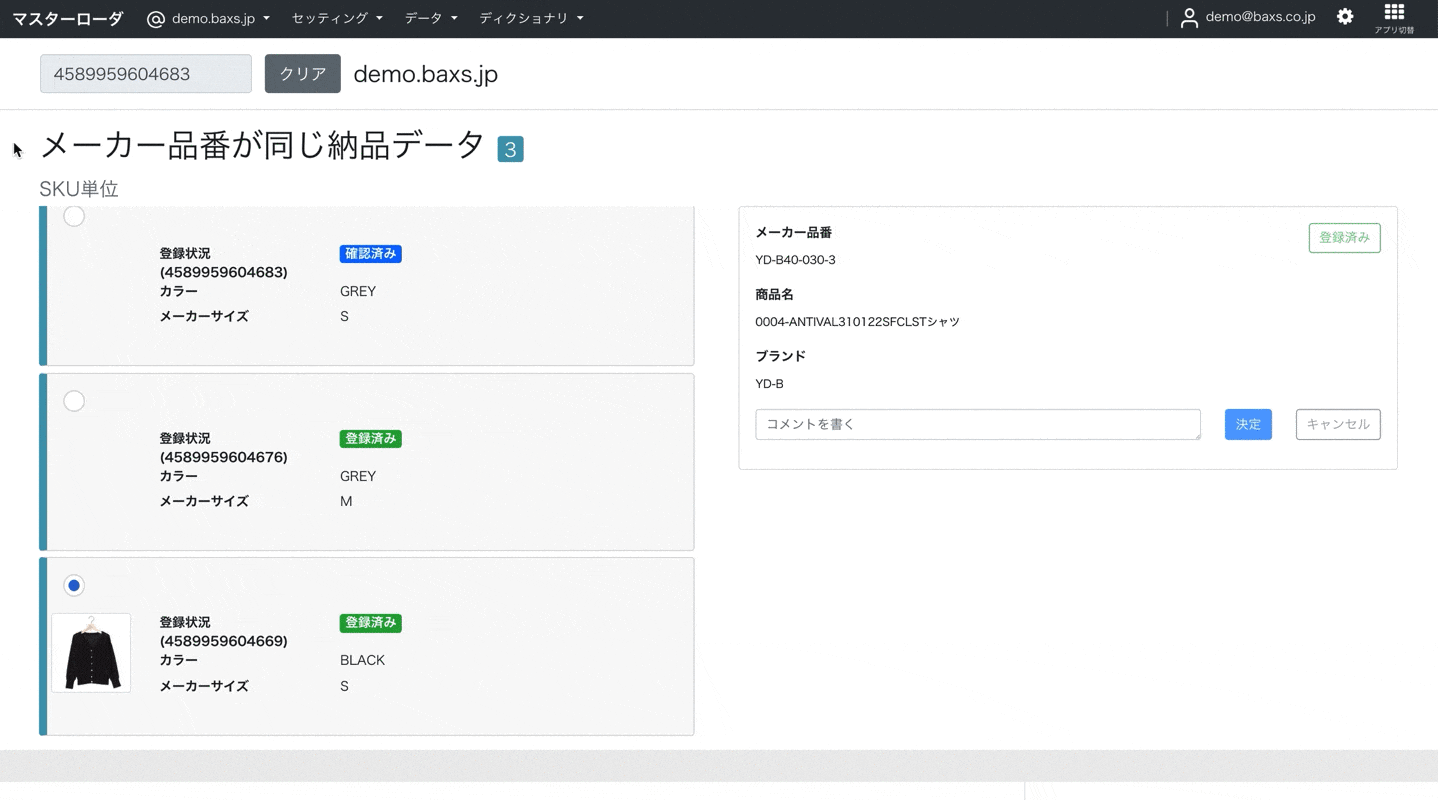Click the 登録済み badge in the detail panel
The image size is (1438, 800).
click(1344, 237)
